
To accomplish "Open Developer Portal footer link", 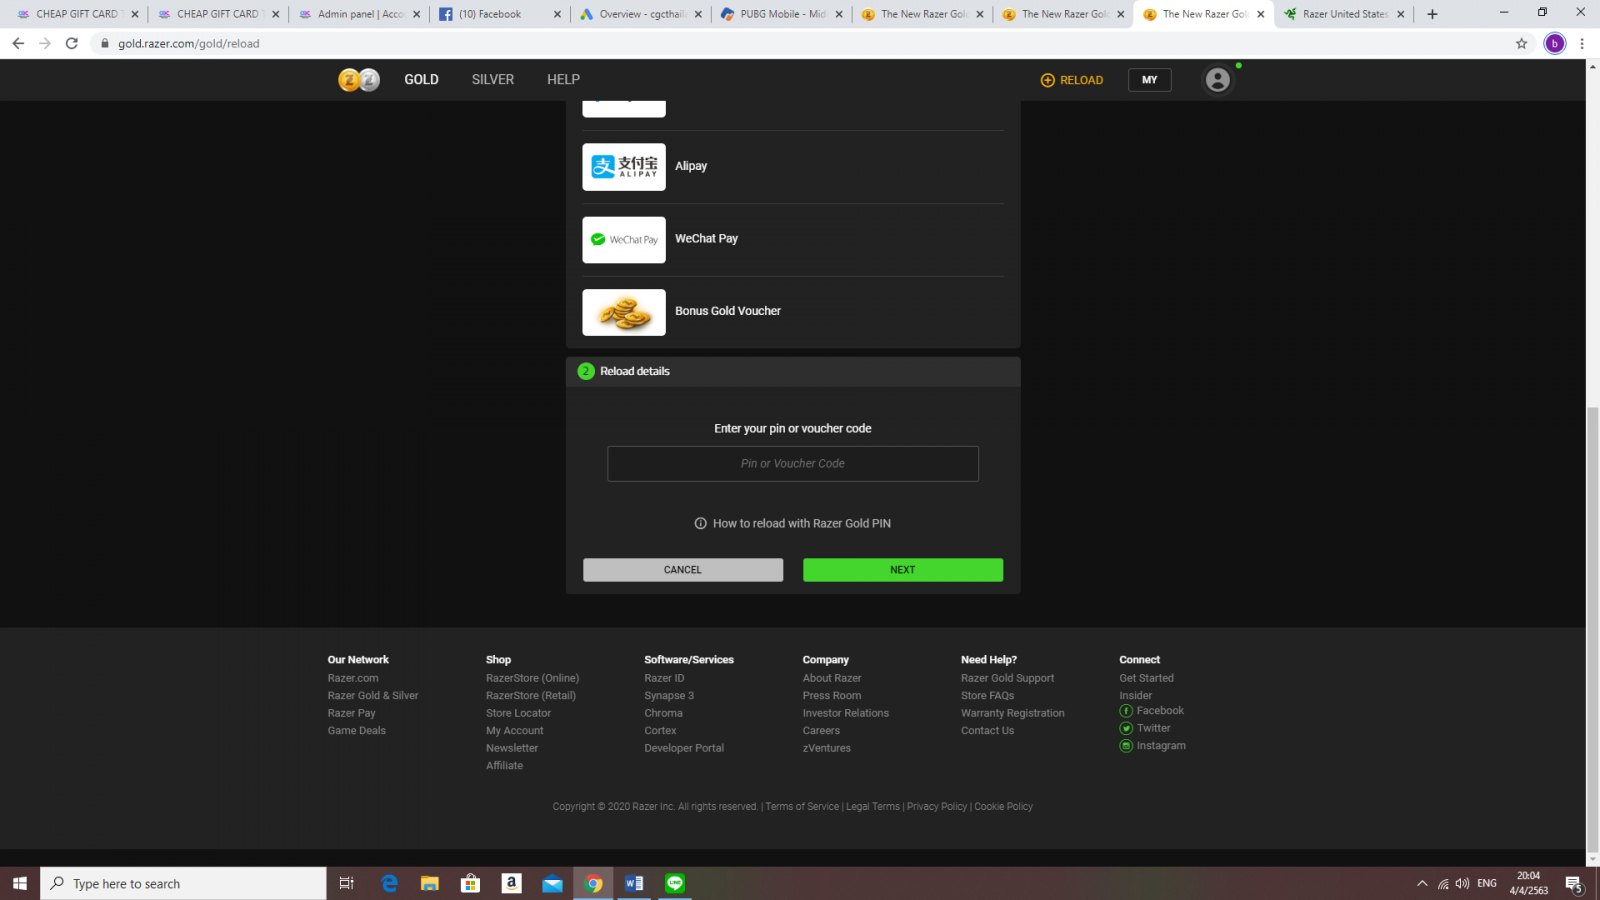I will click(x=684, y=748).
